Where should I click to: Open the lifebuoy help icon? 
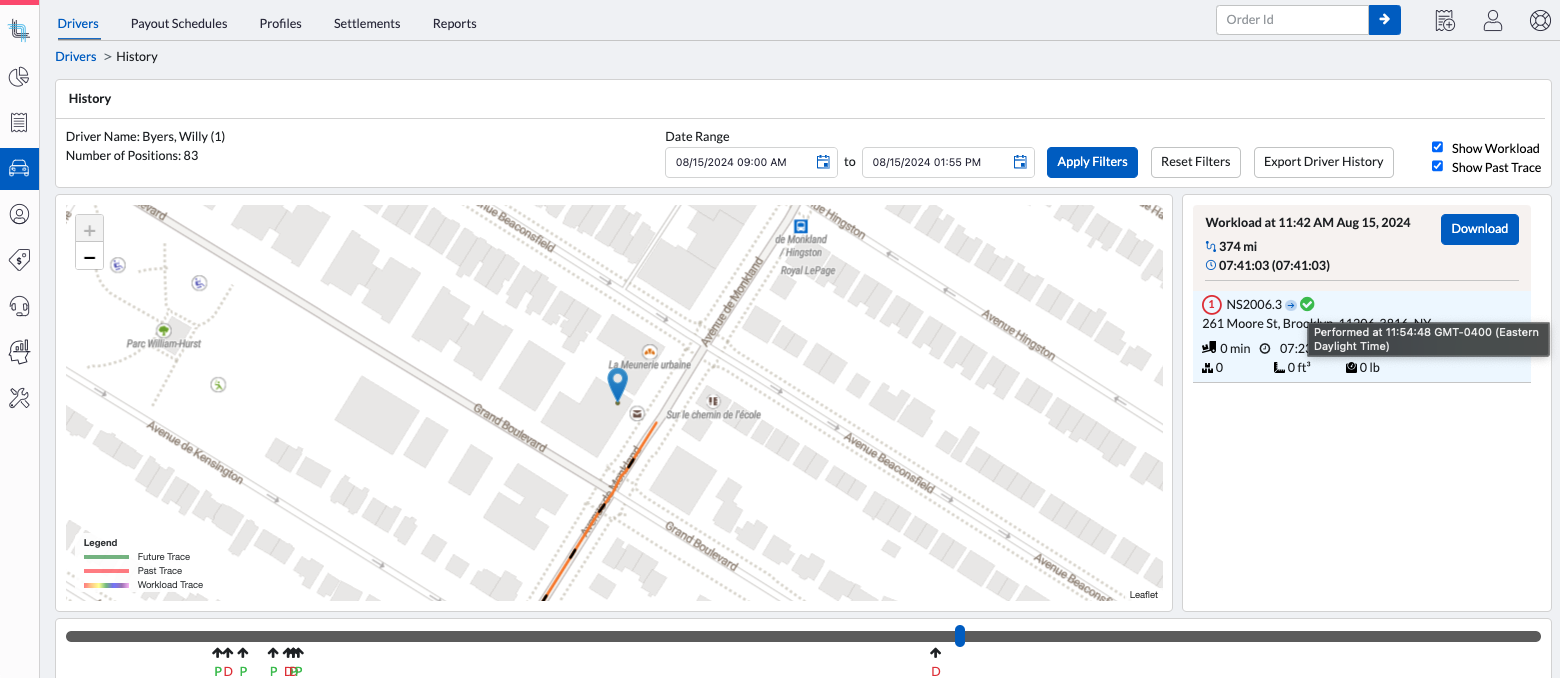[x=1541, y=20]
